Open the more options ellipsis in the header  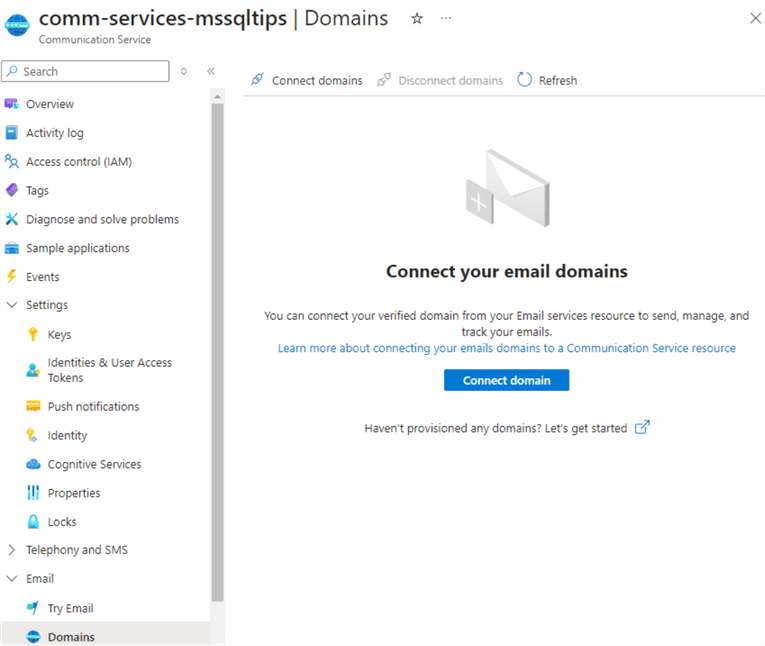coord(446,19)
